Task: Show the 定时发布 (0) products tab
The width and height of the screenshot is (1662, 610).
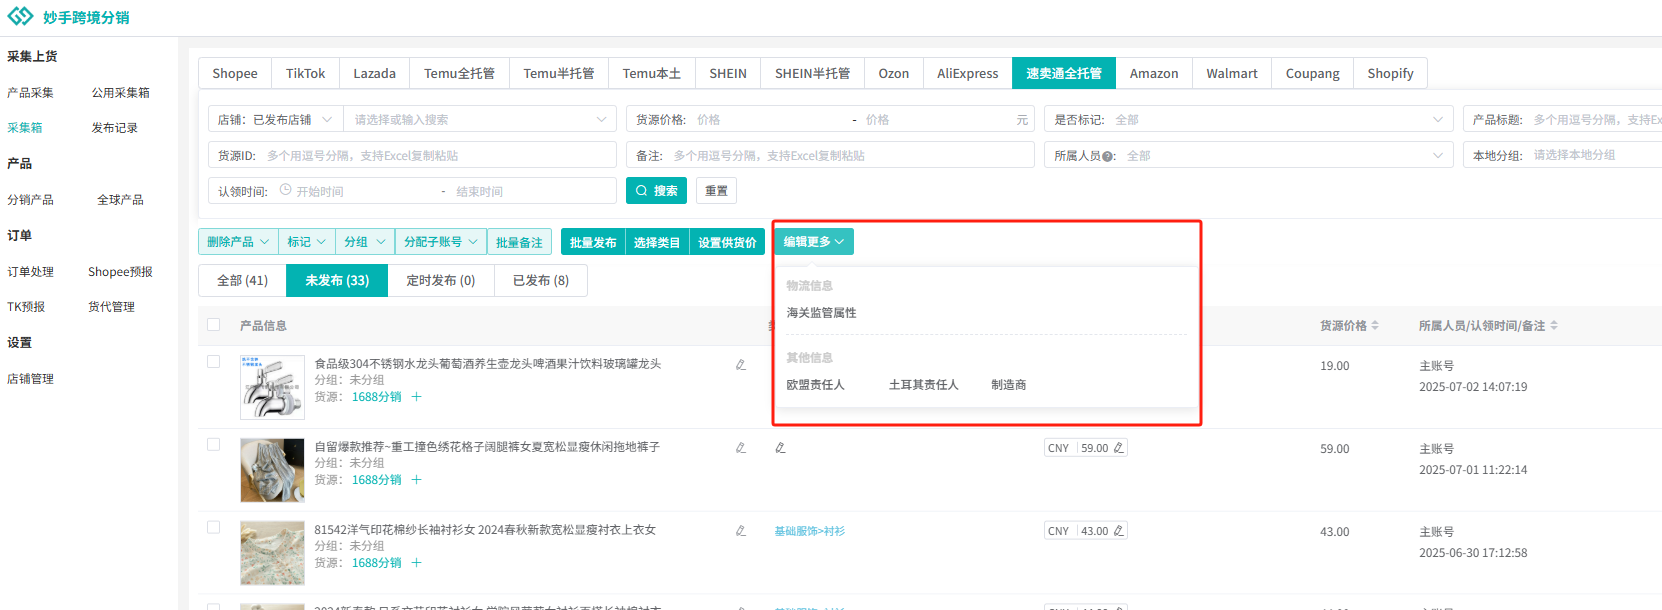Action: pos(441,281)
